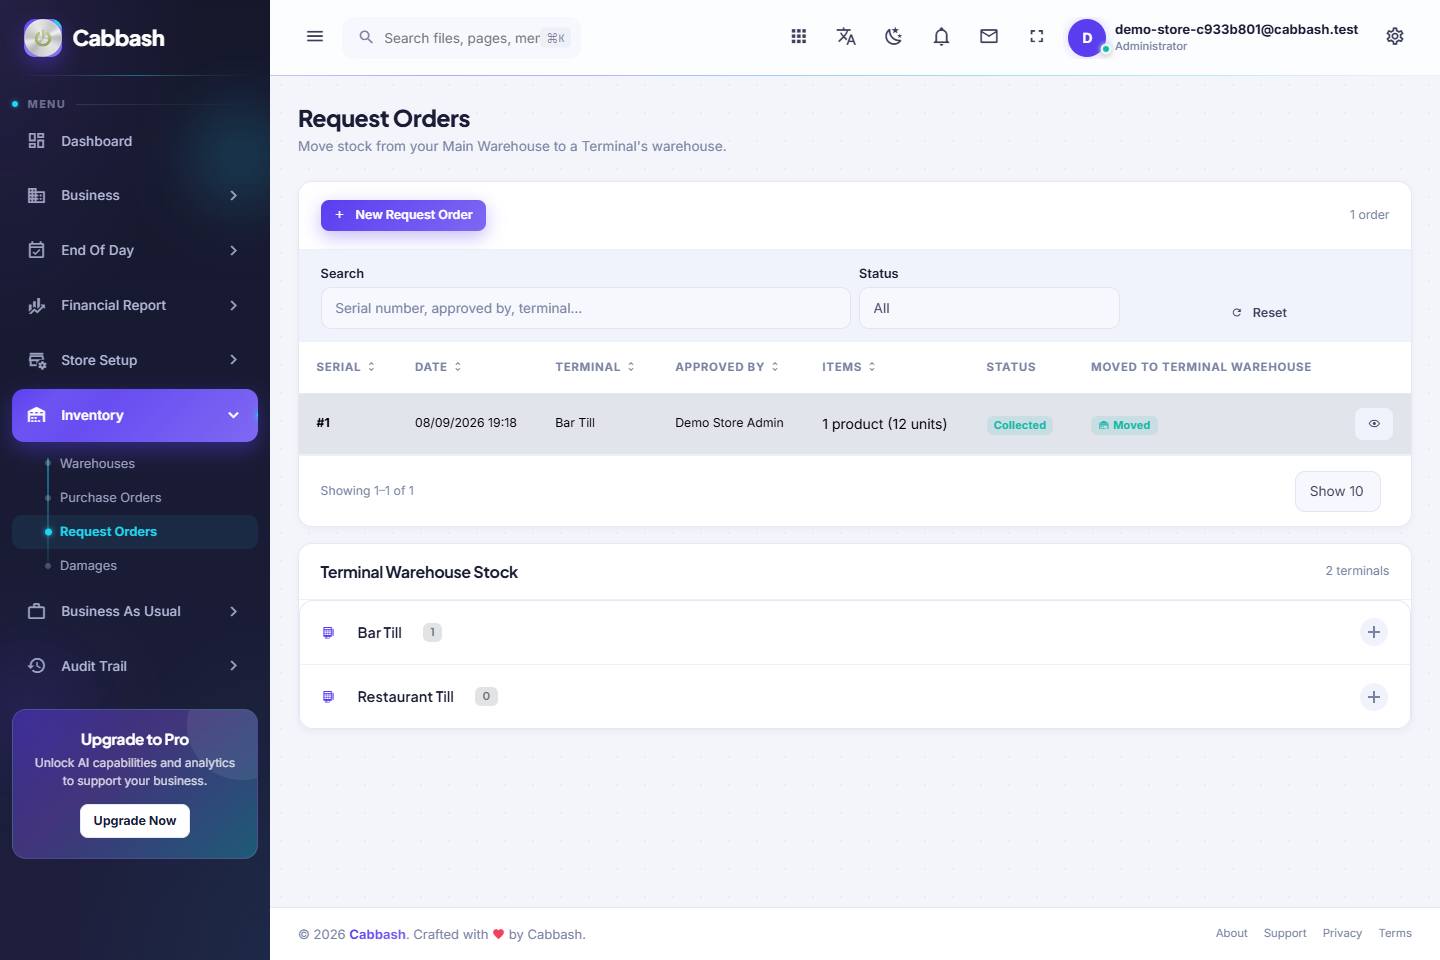The width and height of the screenshot is (1440, 960).
Task: Open the notifications bell
Action: [941, 37]
